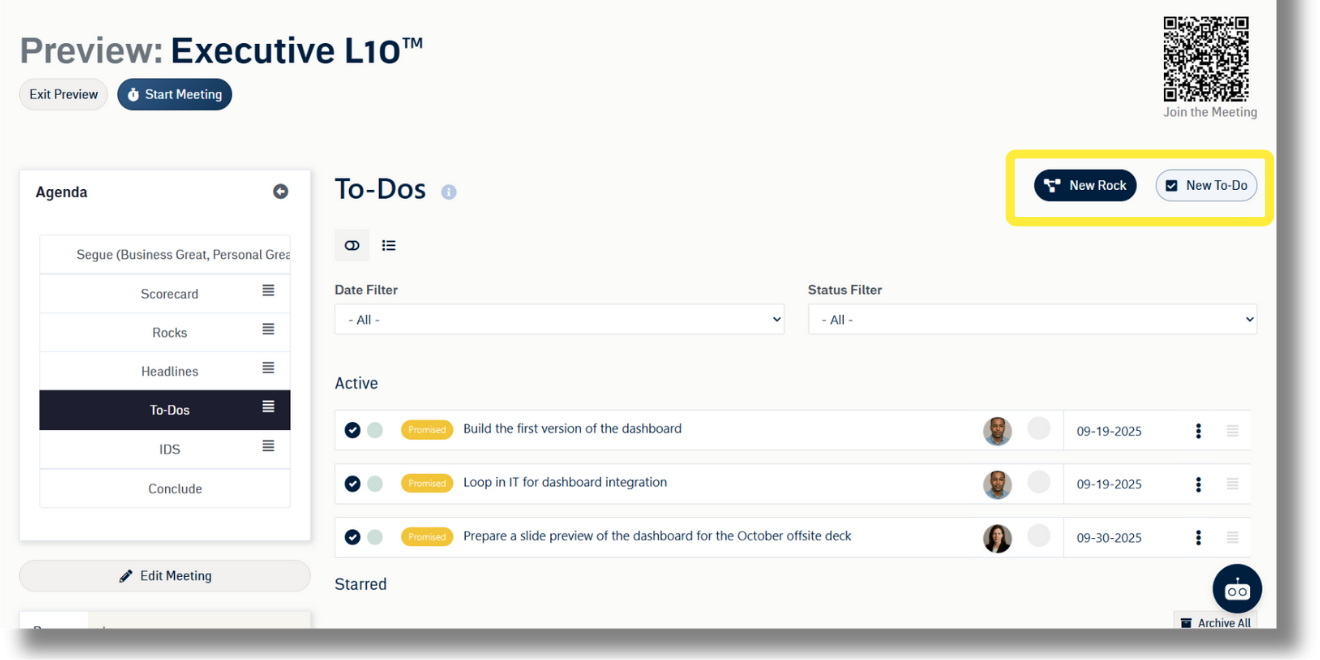Open the chatbot assistant icon
The image size is (1320, 660).
[1237, 590]
